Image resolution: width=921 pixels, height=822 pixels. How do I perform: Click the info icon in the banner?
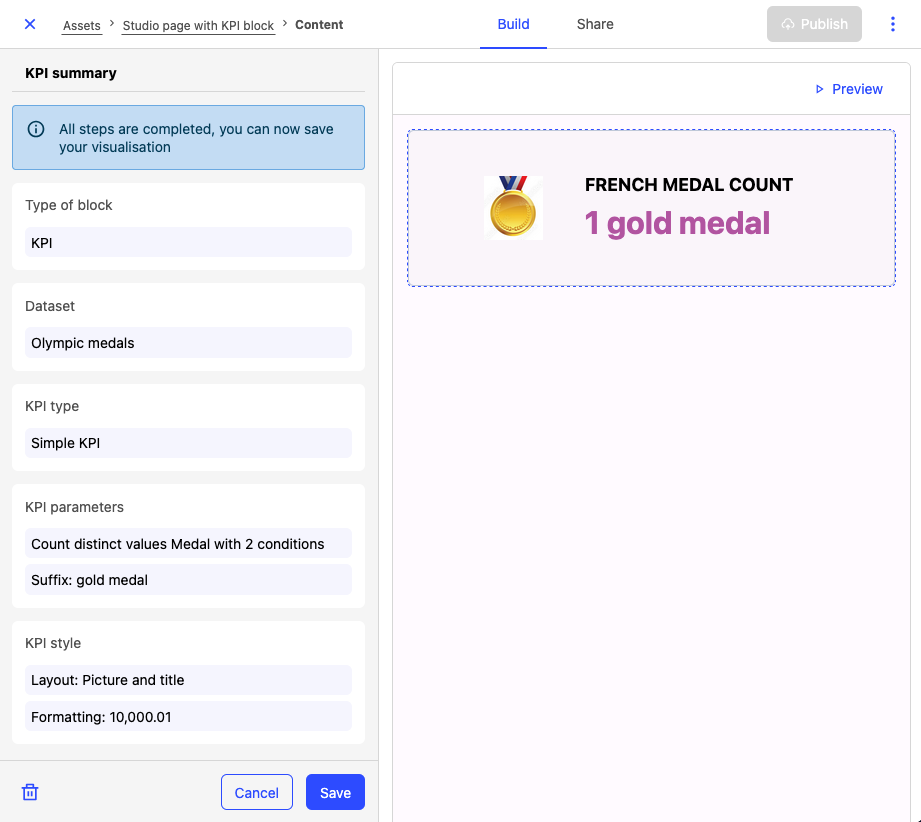36,129
